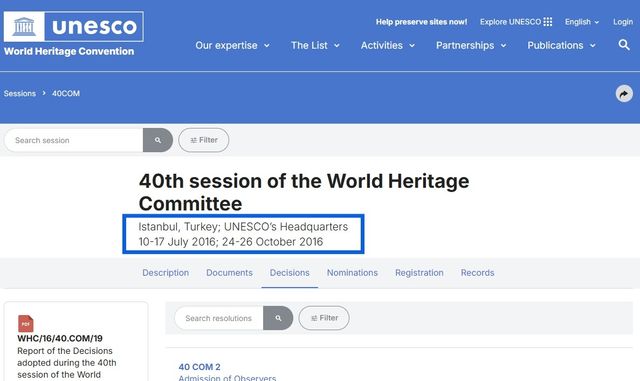Click Filter button beside Search resolutions

click(x=324, y=318)
